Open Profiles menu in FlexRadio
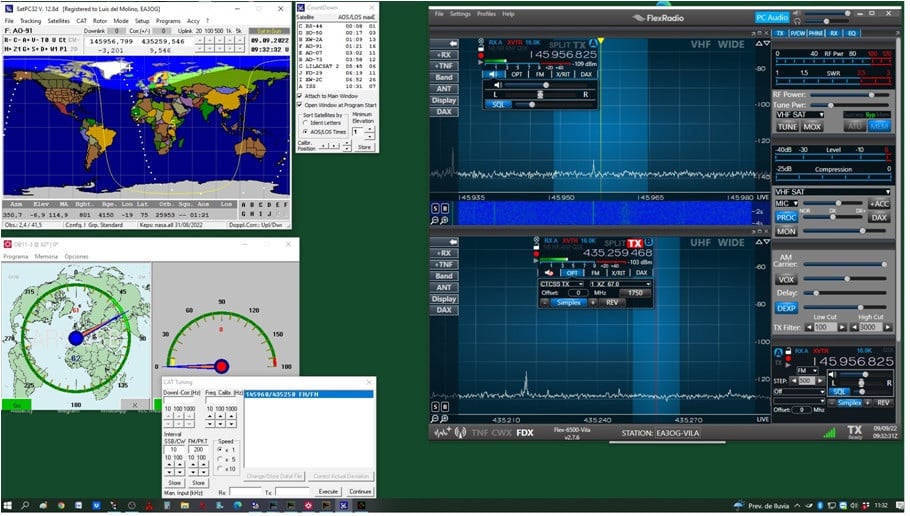 click(x=486, y=14)
